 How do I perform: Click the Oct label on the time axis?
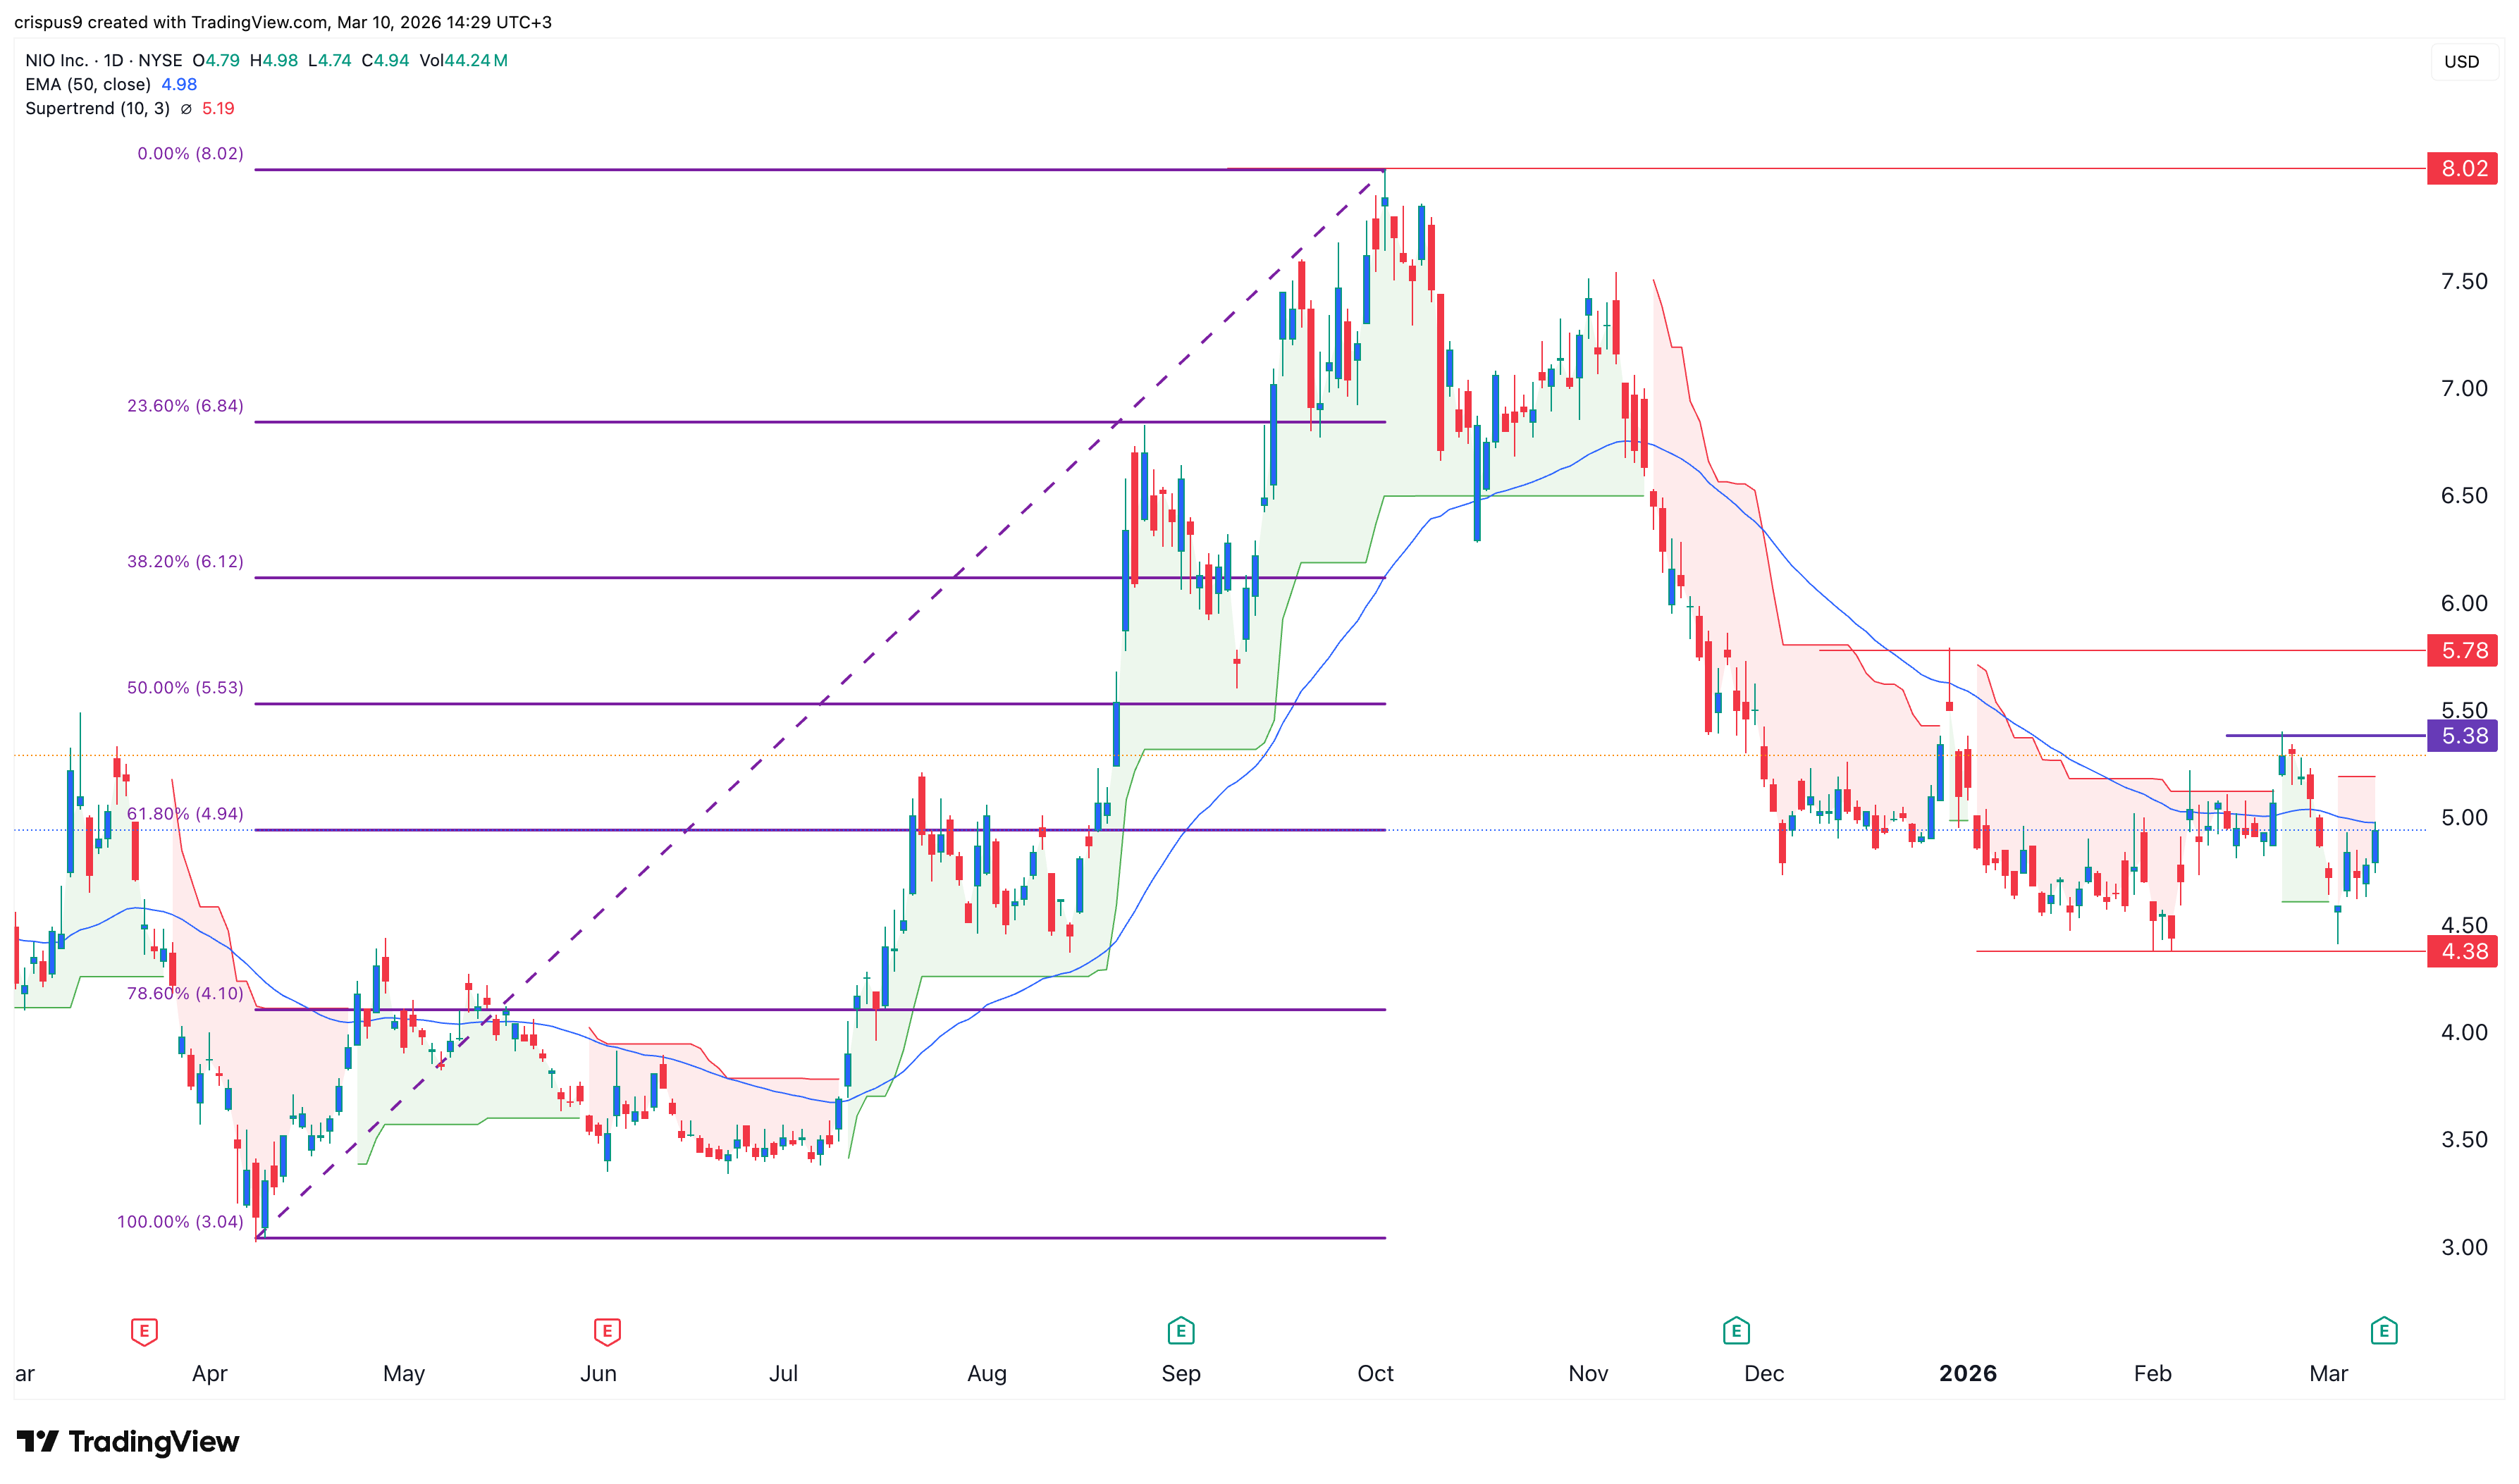[x=1375, y=1373]
